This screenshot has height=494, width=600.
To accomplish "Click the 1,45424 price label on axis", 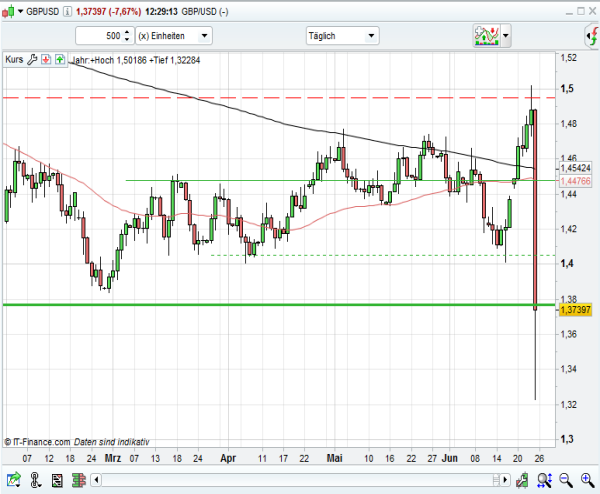I will click(x=576, y=168).
